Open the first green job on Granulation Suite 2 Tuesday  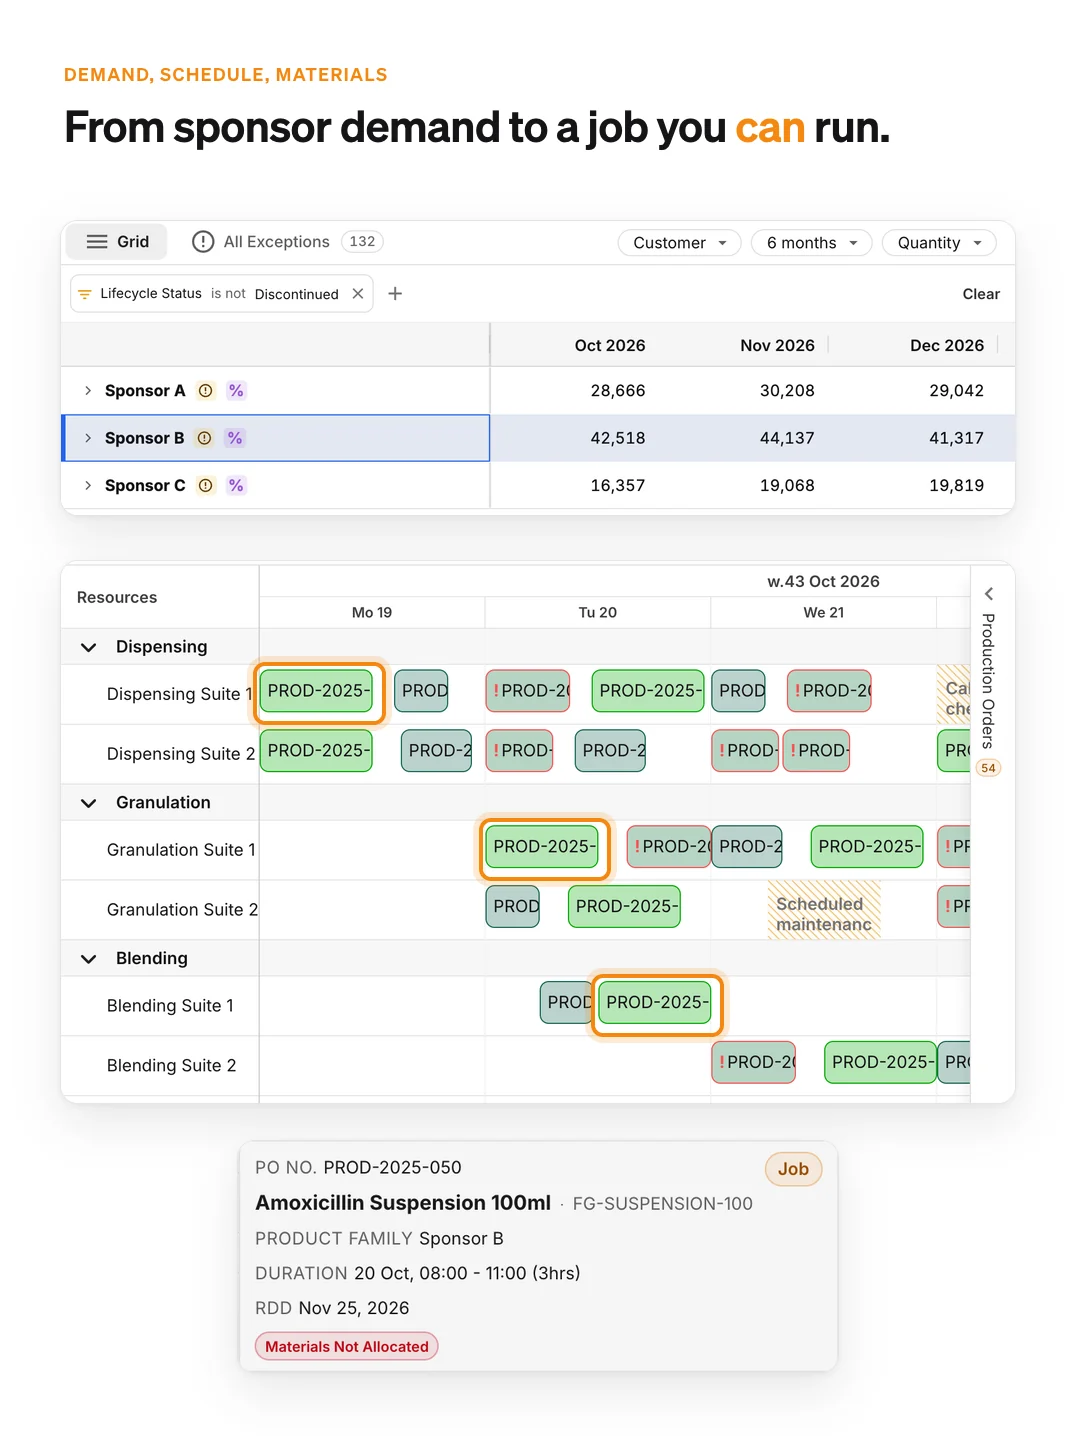[624, 907]
